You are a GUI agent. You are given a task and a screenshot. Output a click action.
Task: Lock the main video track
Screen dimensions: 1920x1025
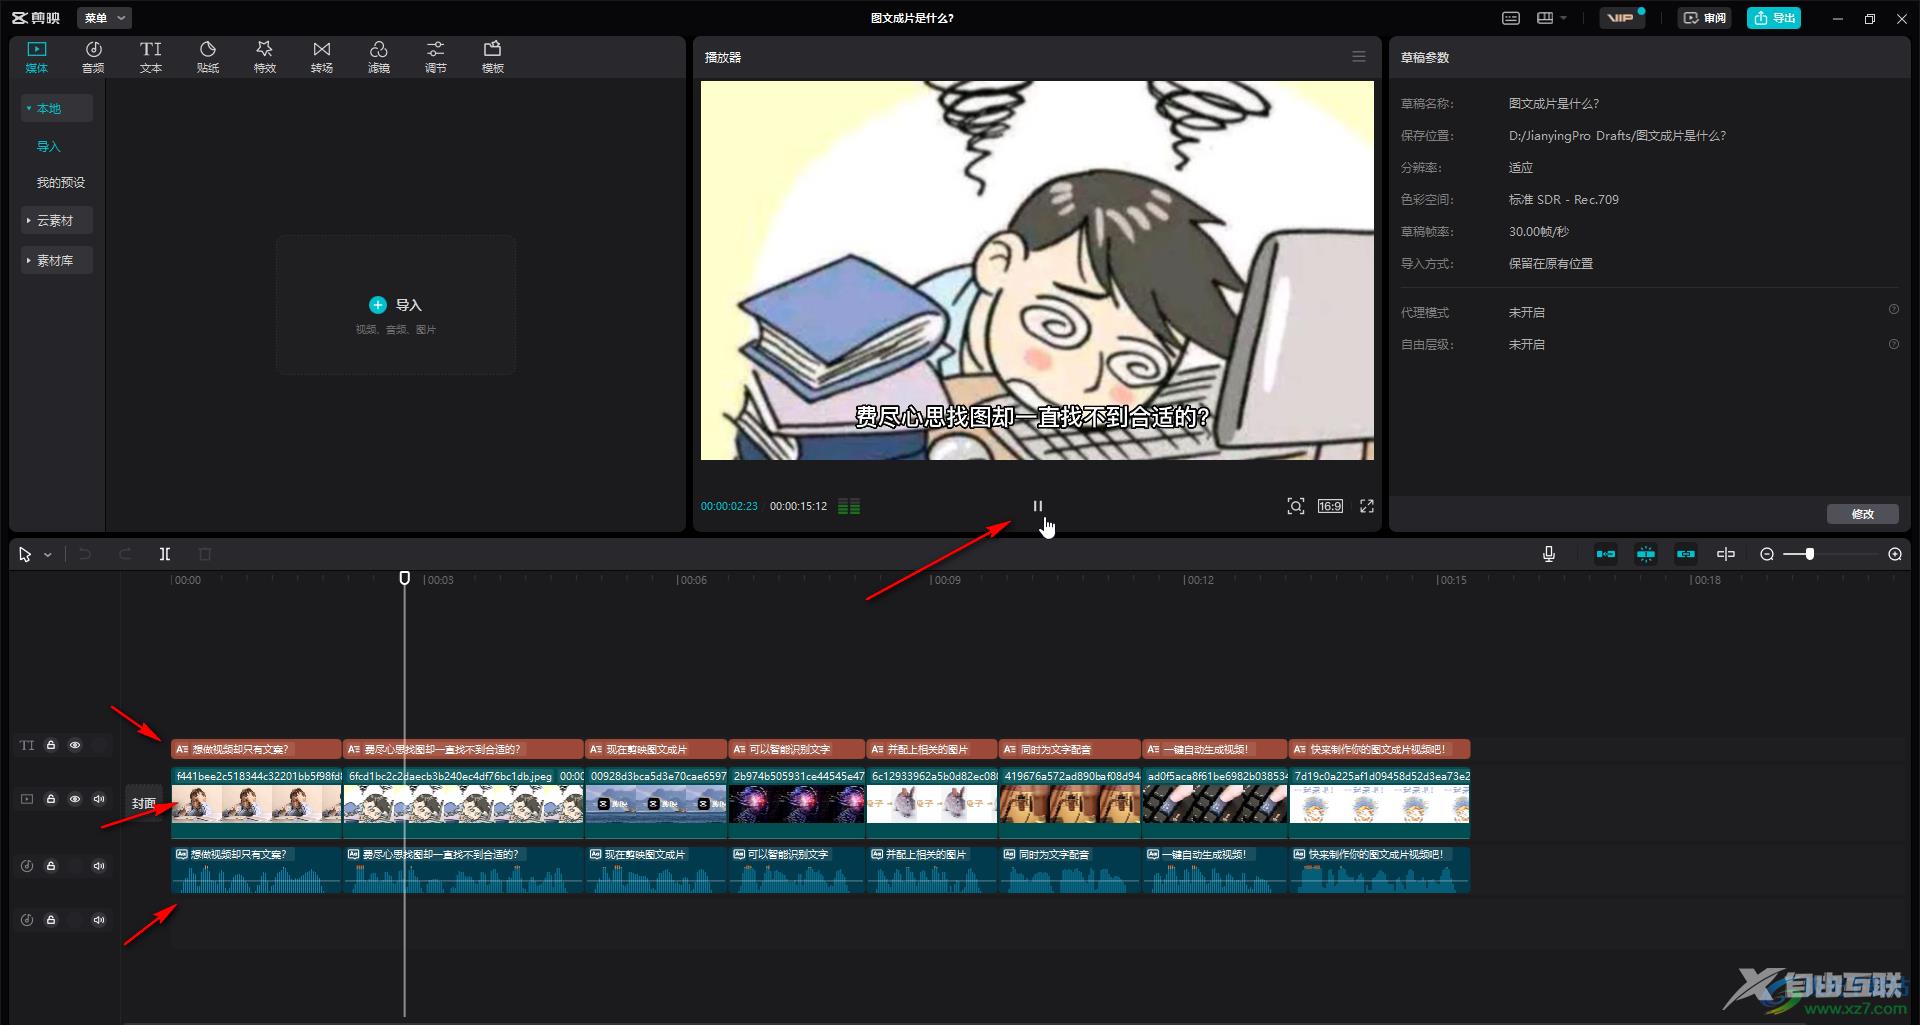(51, 799)
